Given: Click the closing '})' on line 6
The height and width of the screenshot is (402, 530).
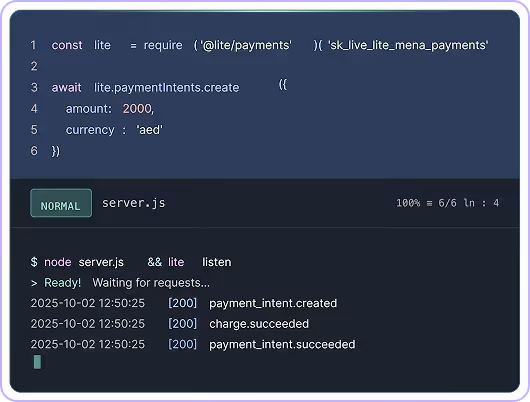Looking at the screenshot, I should coord(55,151).
